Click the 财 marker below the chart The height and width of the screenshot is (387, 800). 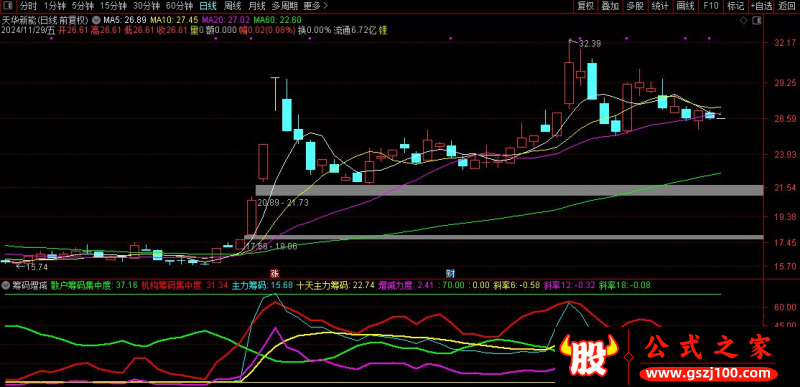point(451,272)
